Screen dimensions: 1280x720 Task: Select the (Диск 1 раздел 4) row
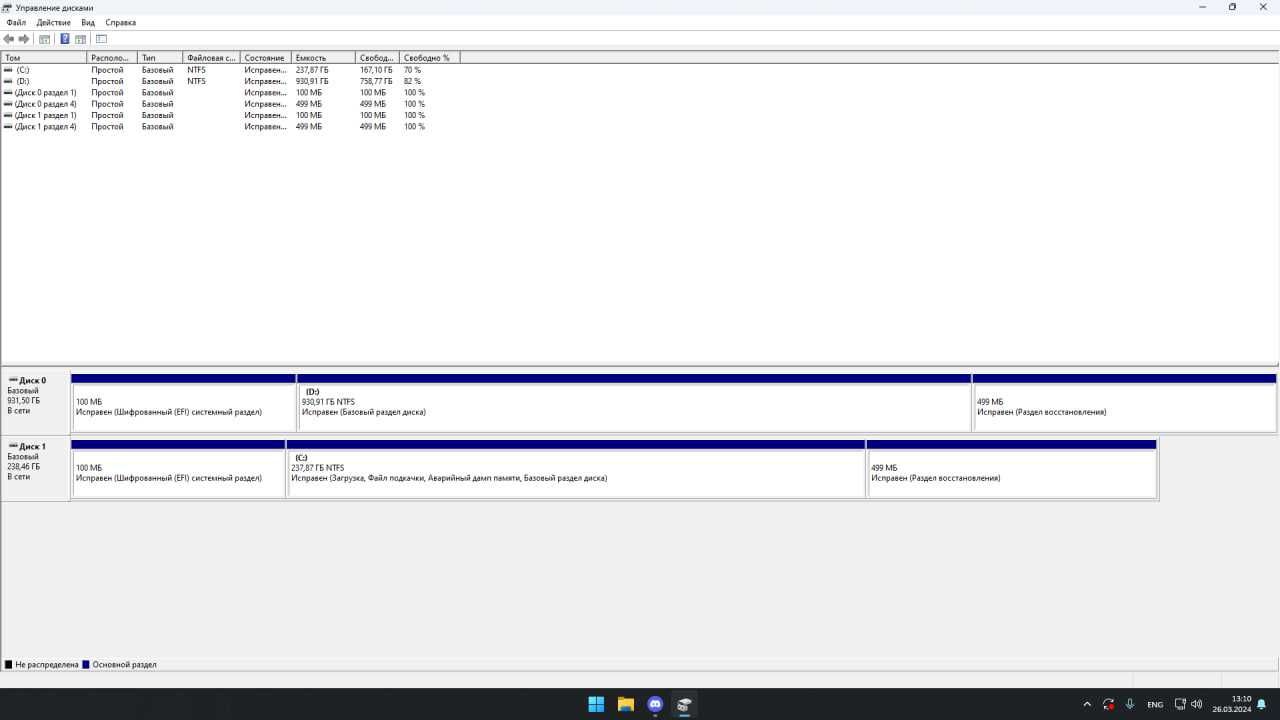(x=230, y=127)
